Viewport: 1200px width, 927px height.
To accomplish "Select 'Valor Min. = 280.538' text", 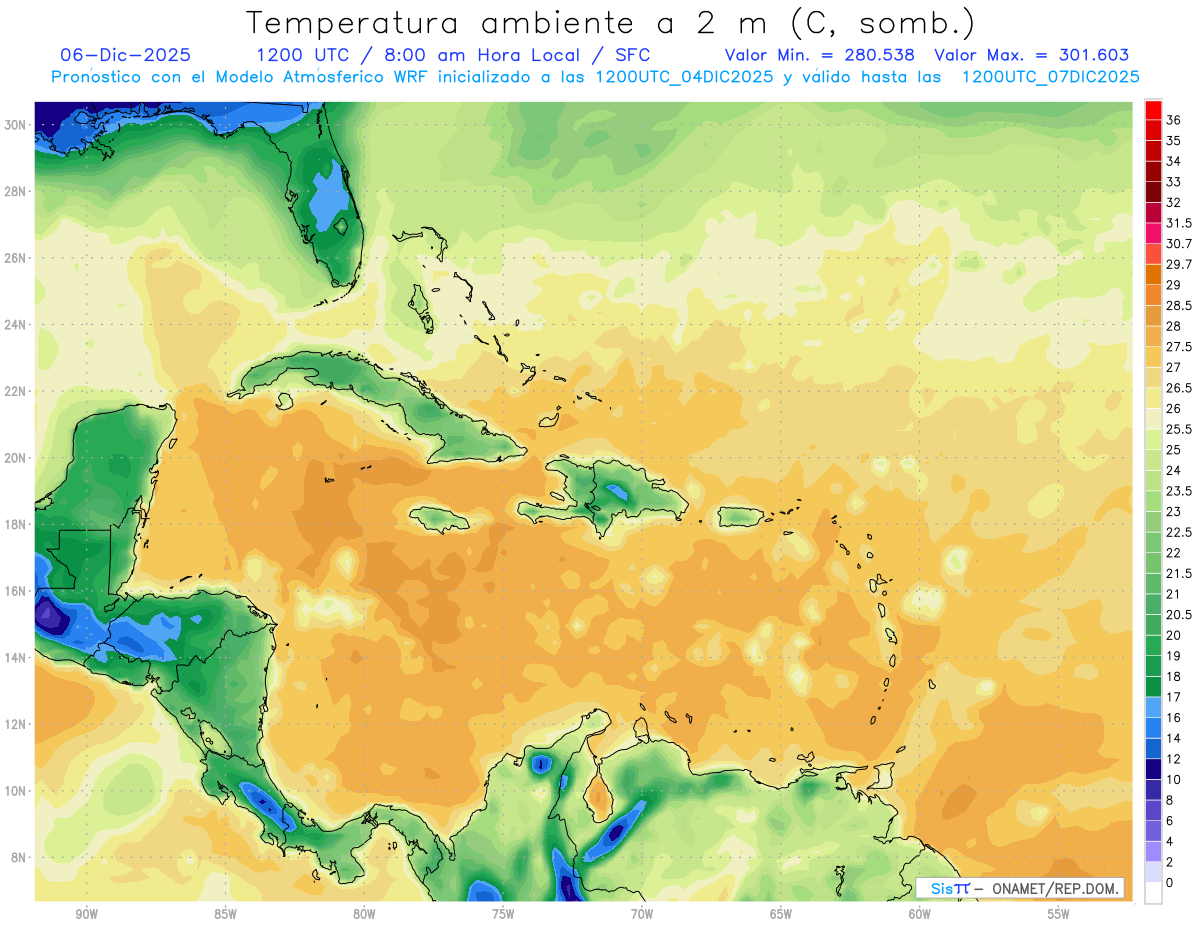I will pos(820,55).
